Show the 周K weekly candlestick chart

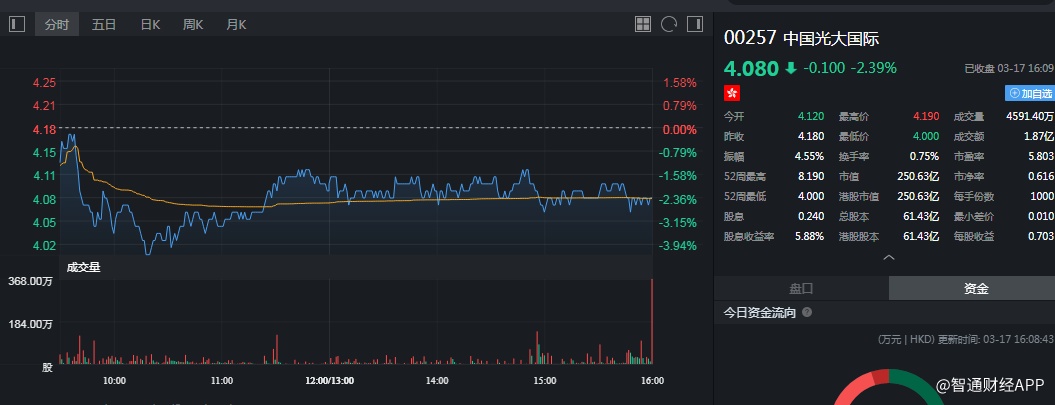coord(193,23)
